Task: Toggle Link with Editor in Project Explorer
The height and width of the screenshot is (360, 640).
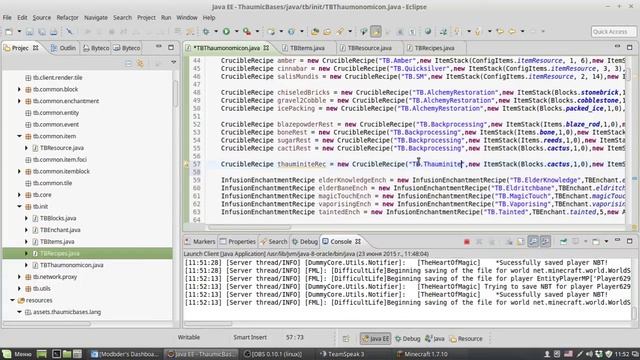Action: 140,63
